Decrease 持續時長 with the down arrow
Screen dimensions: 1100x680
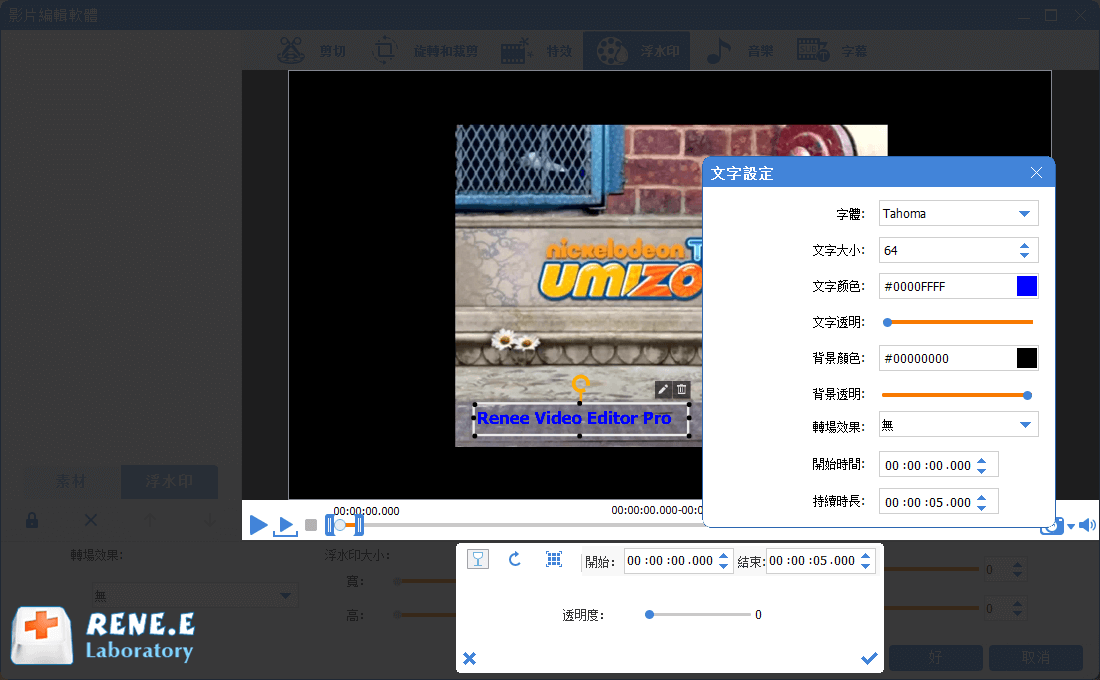[x=981, y=507]
